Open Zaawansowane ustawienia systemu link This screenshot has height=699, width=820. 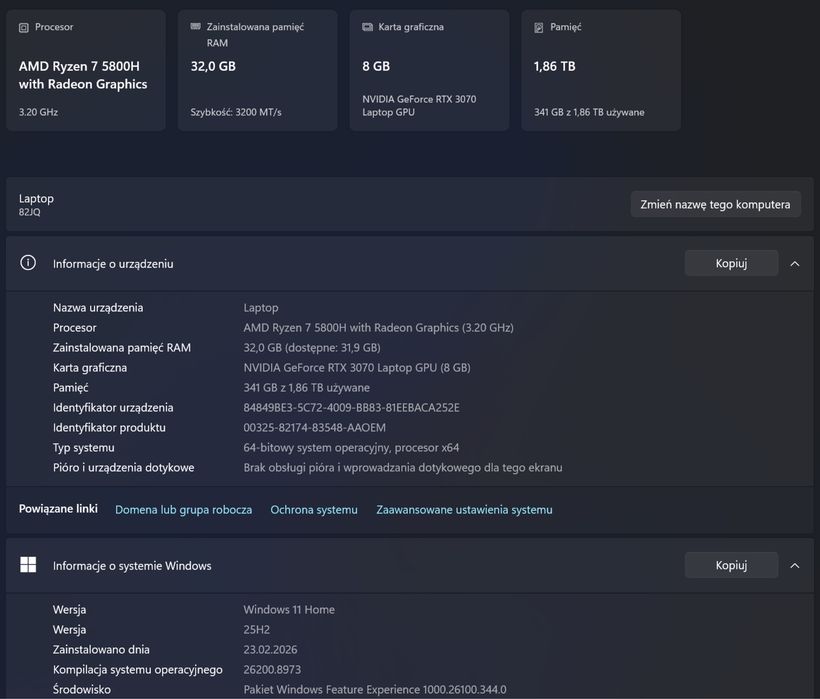coord(464,510)
